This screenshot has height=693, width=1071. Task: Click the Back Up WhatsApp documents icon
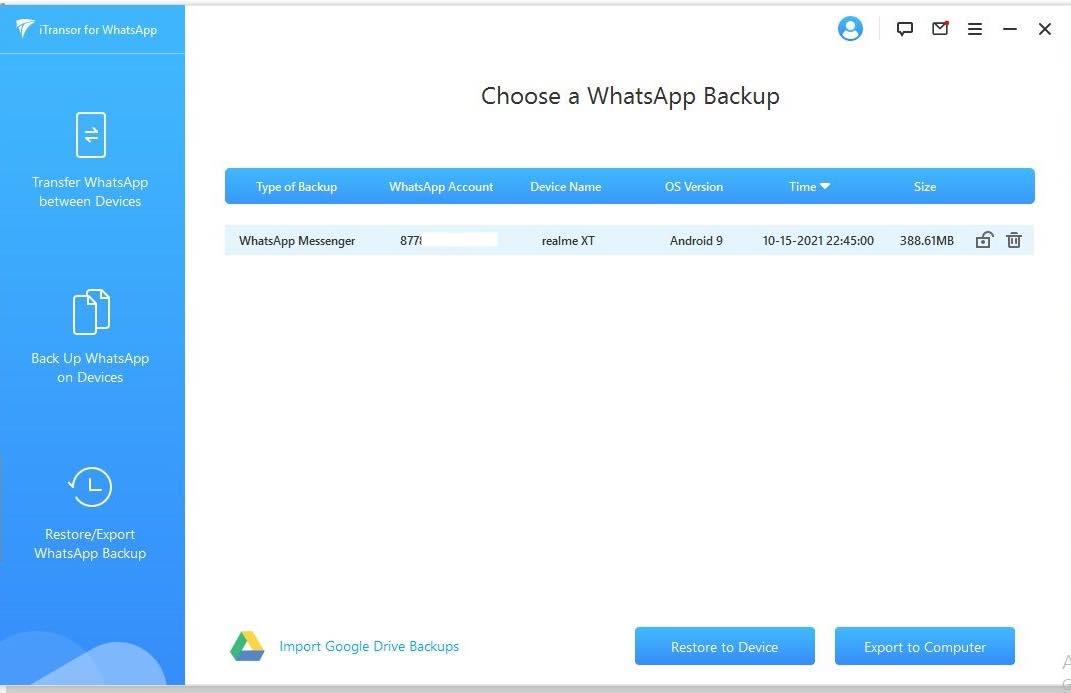pyautogui.click(x=91, y=311)
